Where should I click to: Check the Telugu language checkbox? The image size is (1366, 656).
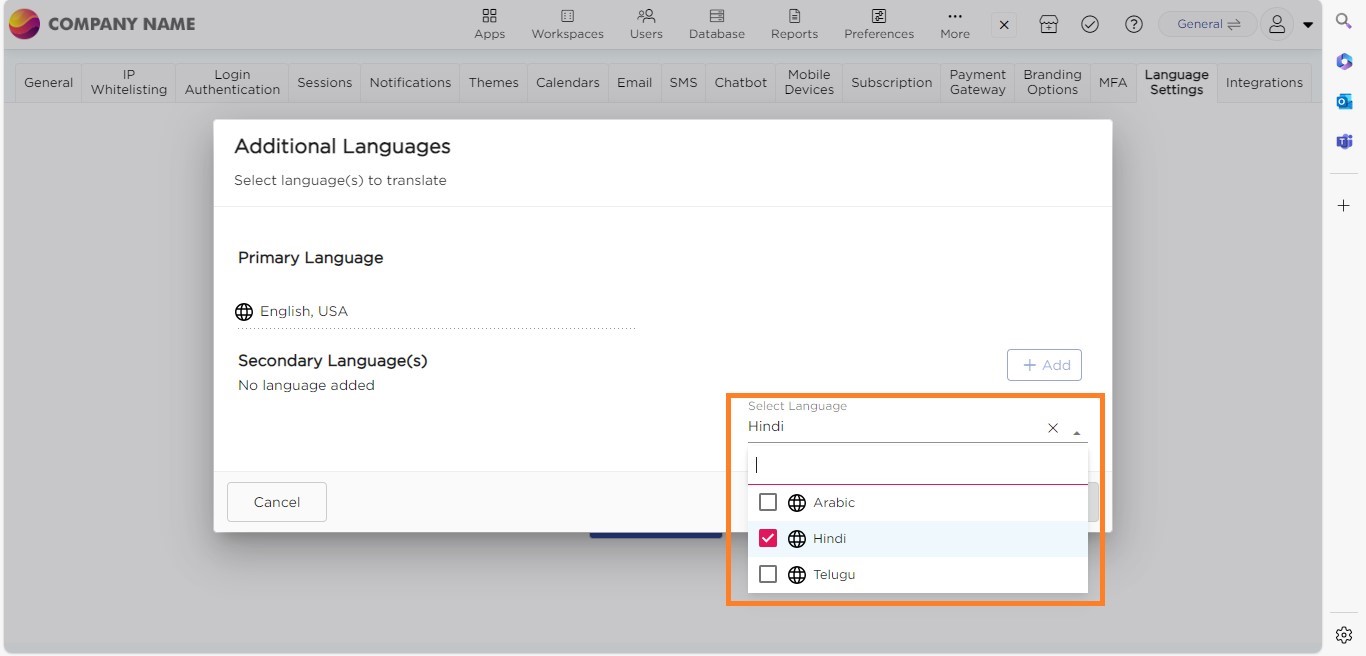(x=768, y=574)
